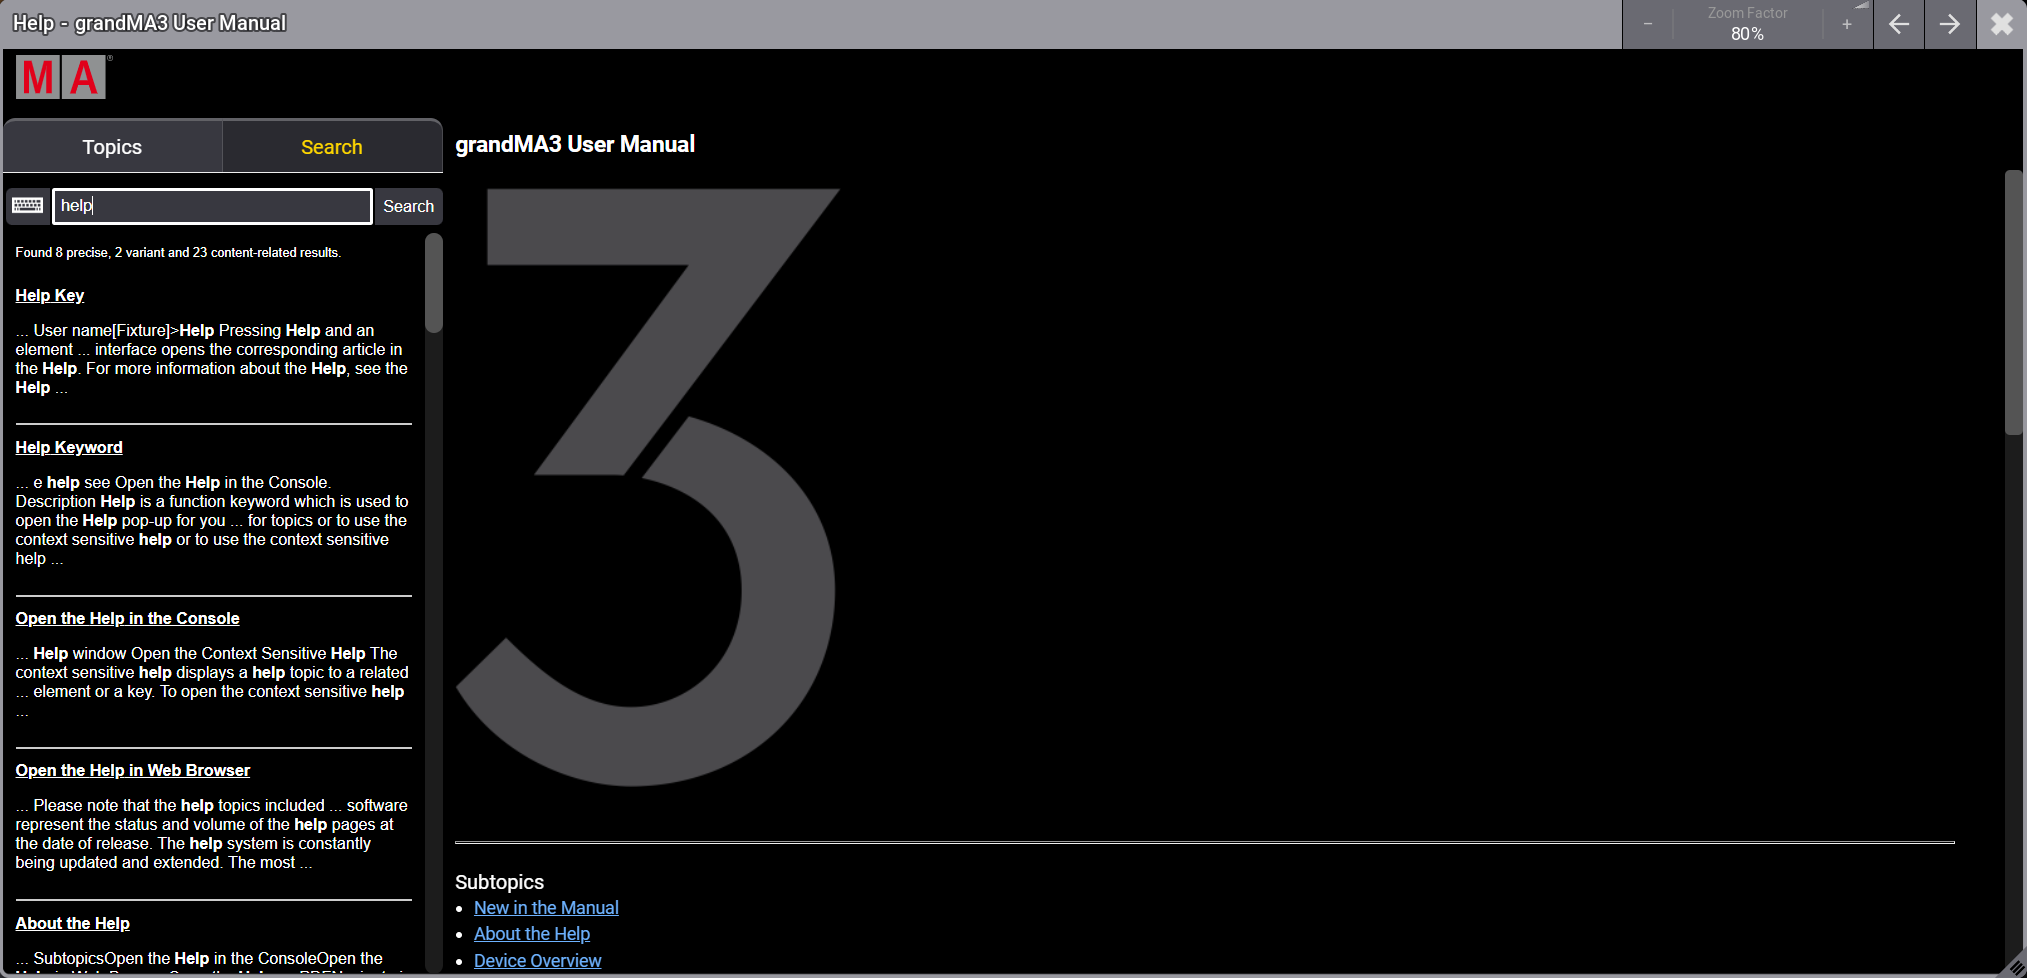This screenshot has width=2027, height=978.
Task: Open the Help Key article
Action: [49, 295]
